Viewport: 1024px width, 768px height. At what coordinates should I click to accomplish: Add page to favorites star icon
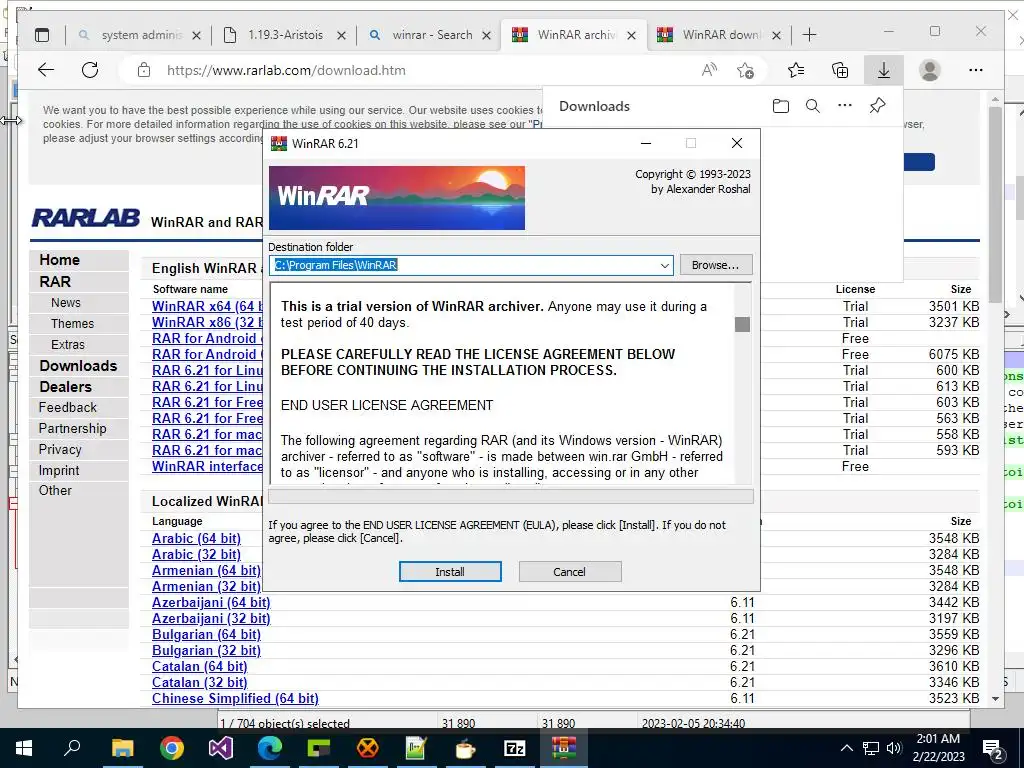coord(745,70)
